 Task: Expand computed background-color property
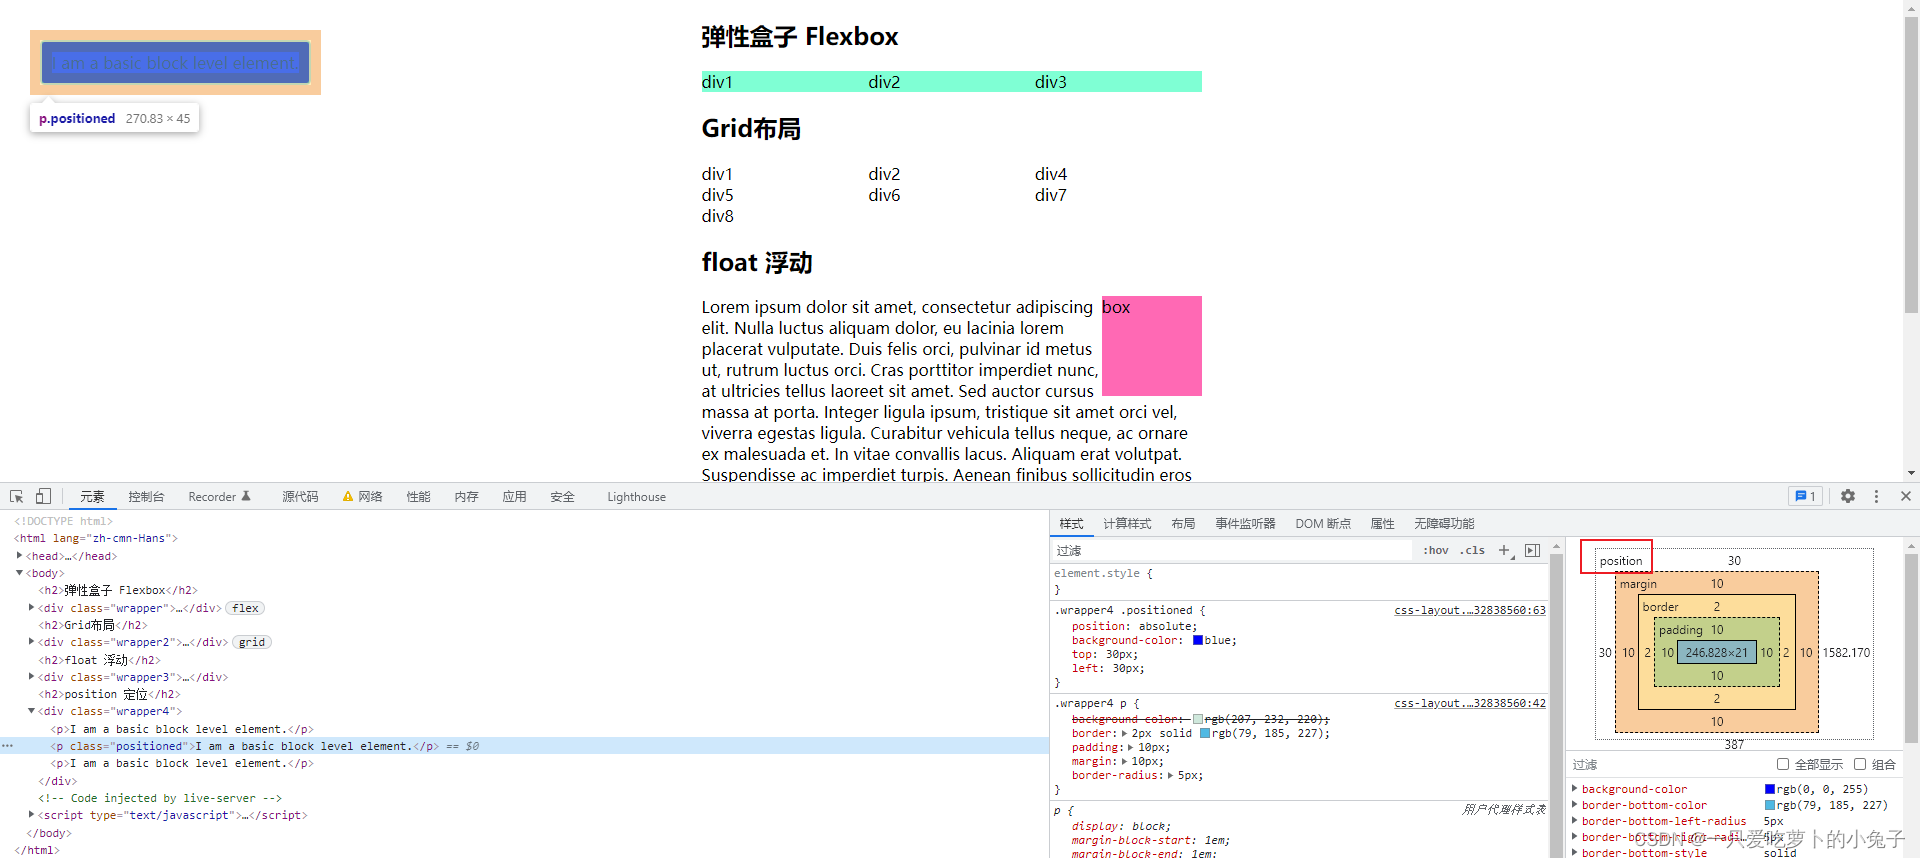tap(1575, 789)
